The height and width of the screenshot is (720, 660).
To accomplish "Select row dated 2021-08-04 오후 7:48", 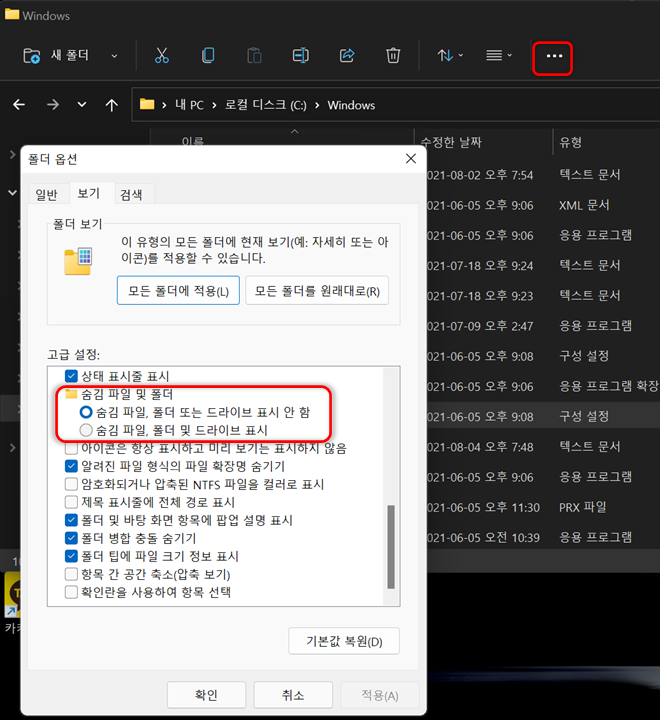I will [x=543, y=447].
